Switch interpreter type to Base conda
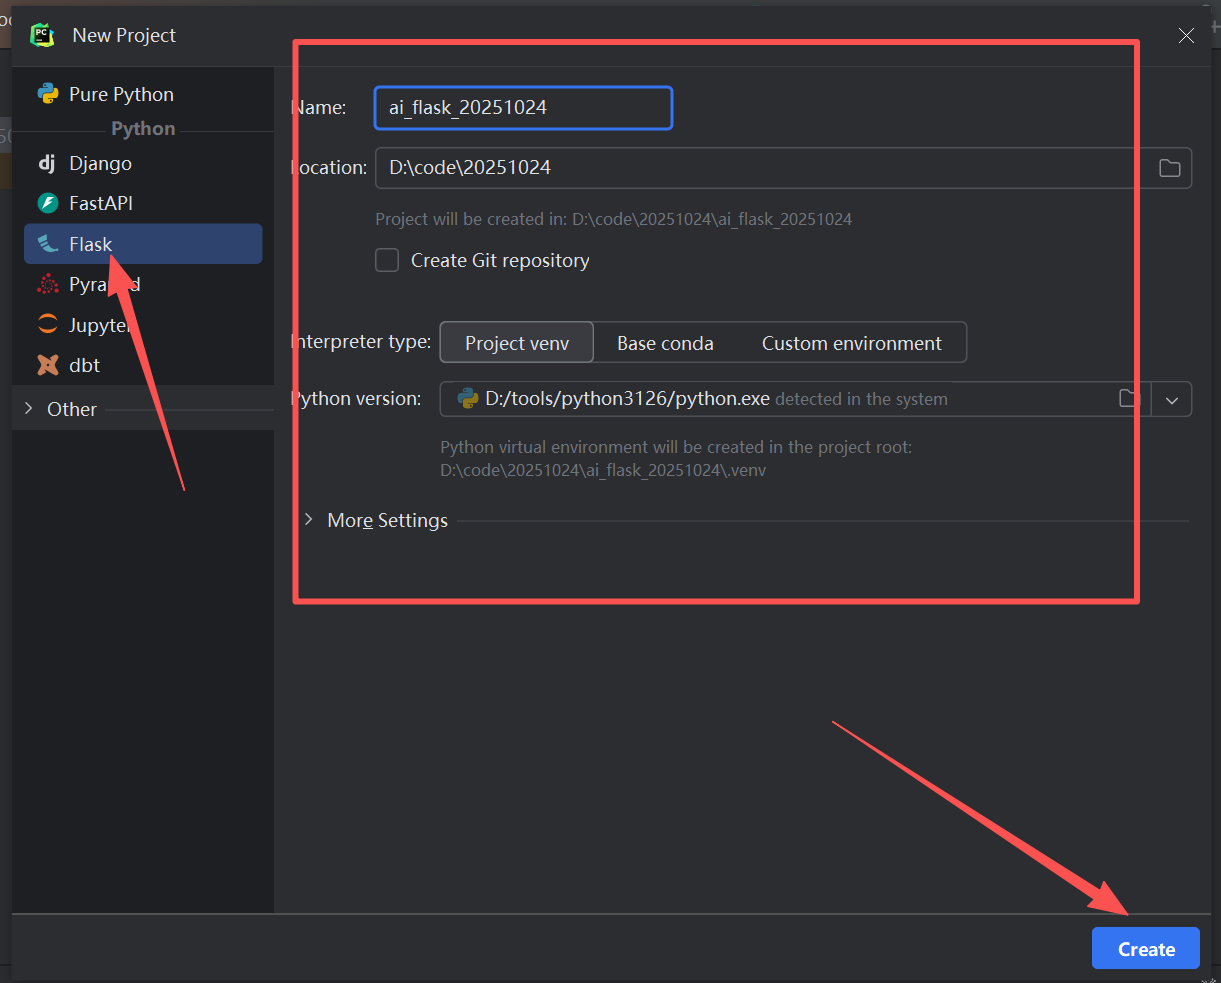 (x=665, y=343)
